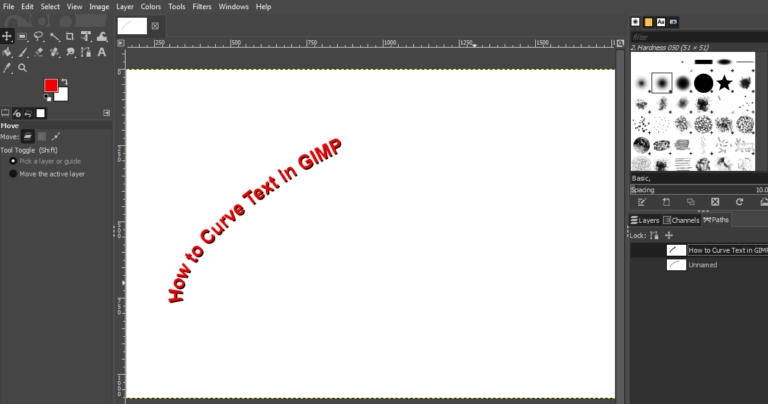Click the red foreground color swatch
Viewport: 768px width, 404px height.
pos(50,86)
